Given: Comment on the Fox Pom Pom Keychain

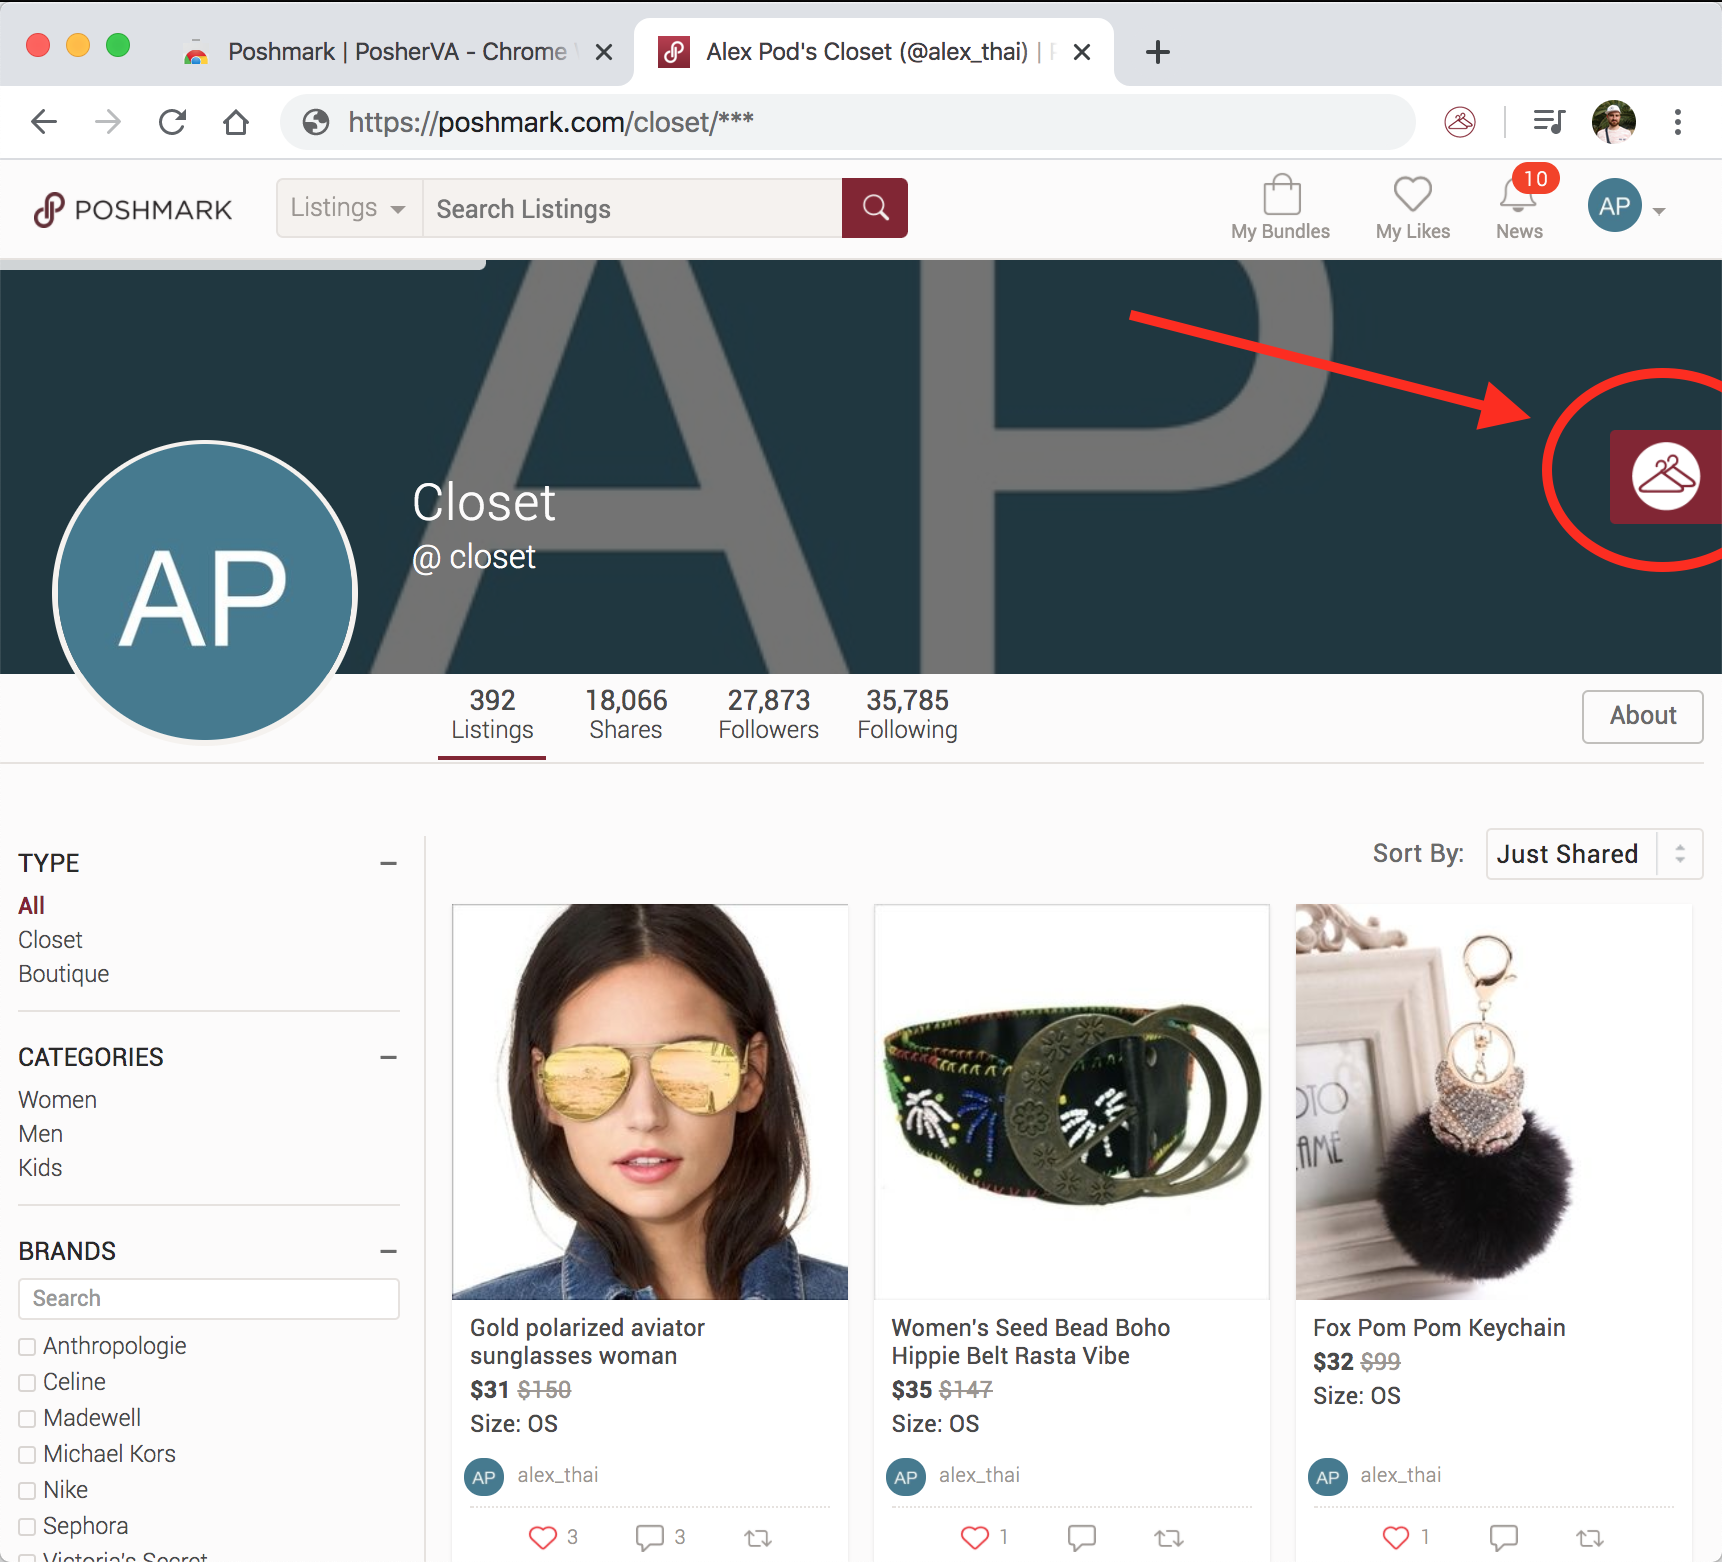Looking at the screenshot, I should pos(1503,1537).
